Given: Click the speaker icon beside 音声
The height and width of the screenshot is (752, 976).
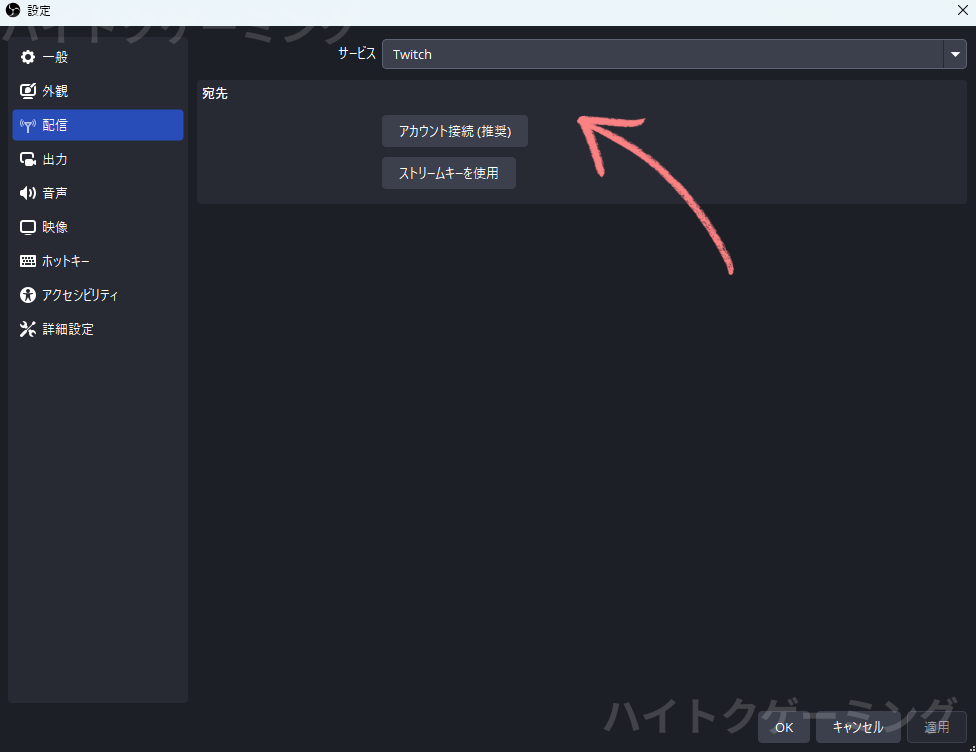Looking at the screenshot, I should pyautogui.click(x=27, y=193).
